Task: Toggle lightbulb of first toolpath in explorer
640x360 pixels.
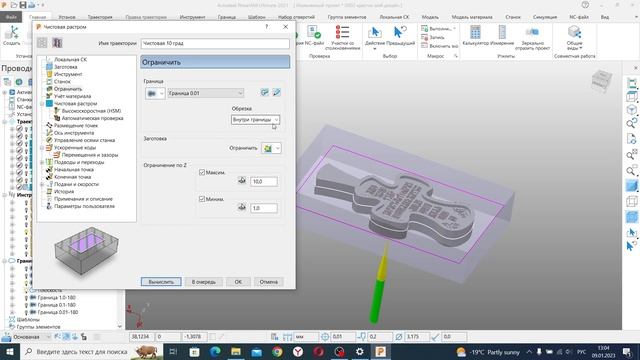Action: (27, 129)
